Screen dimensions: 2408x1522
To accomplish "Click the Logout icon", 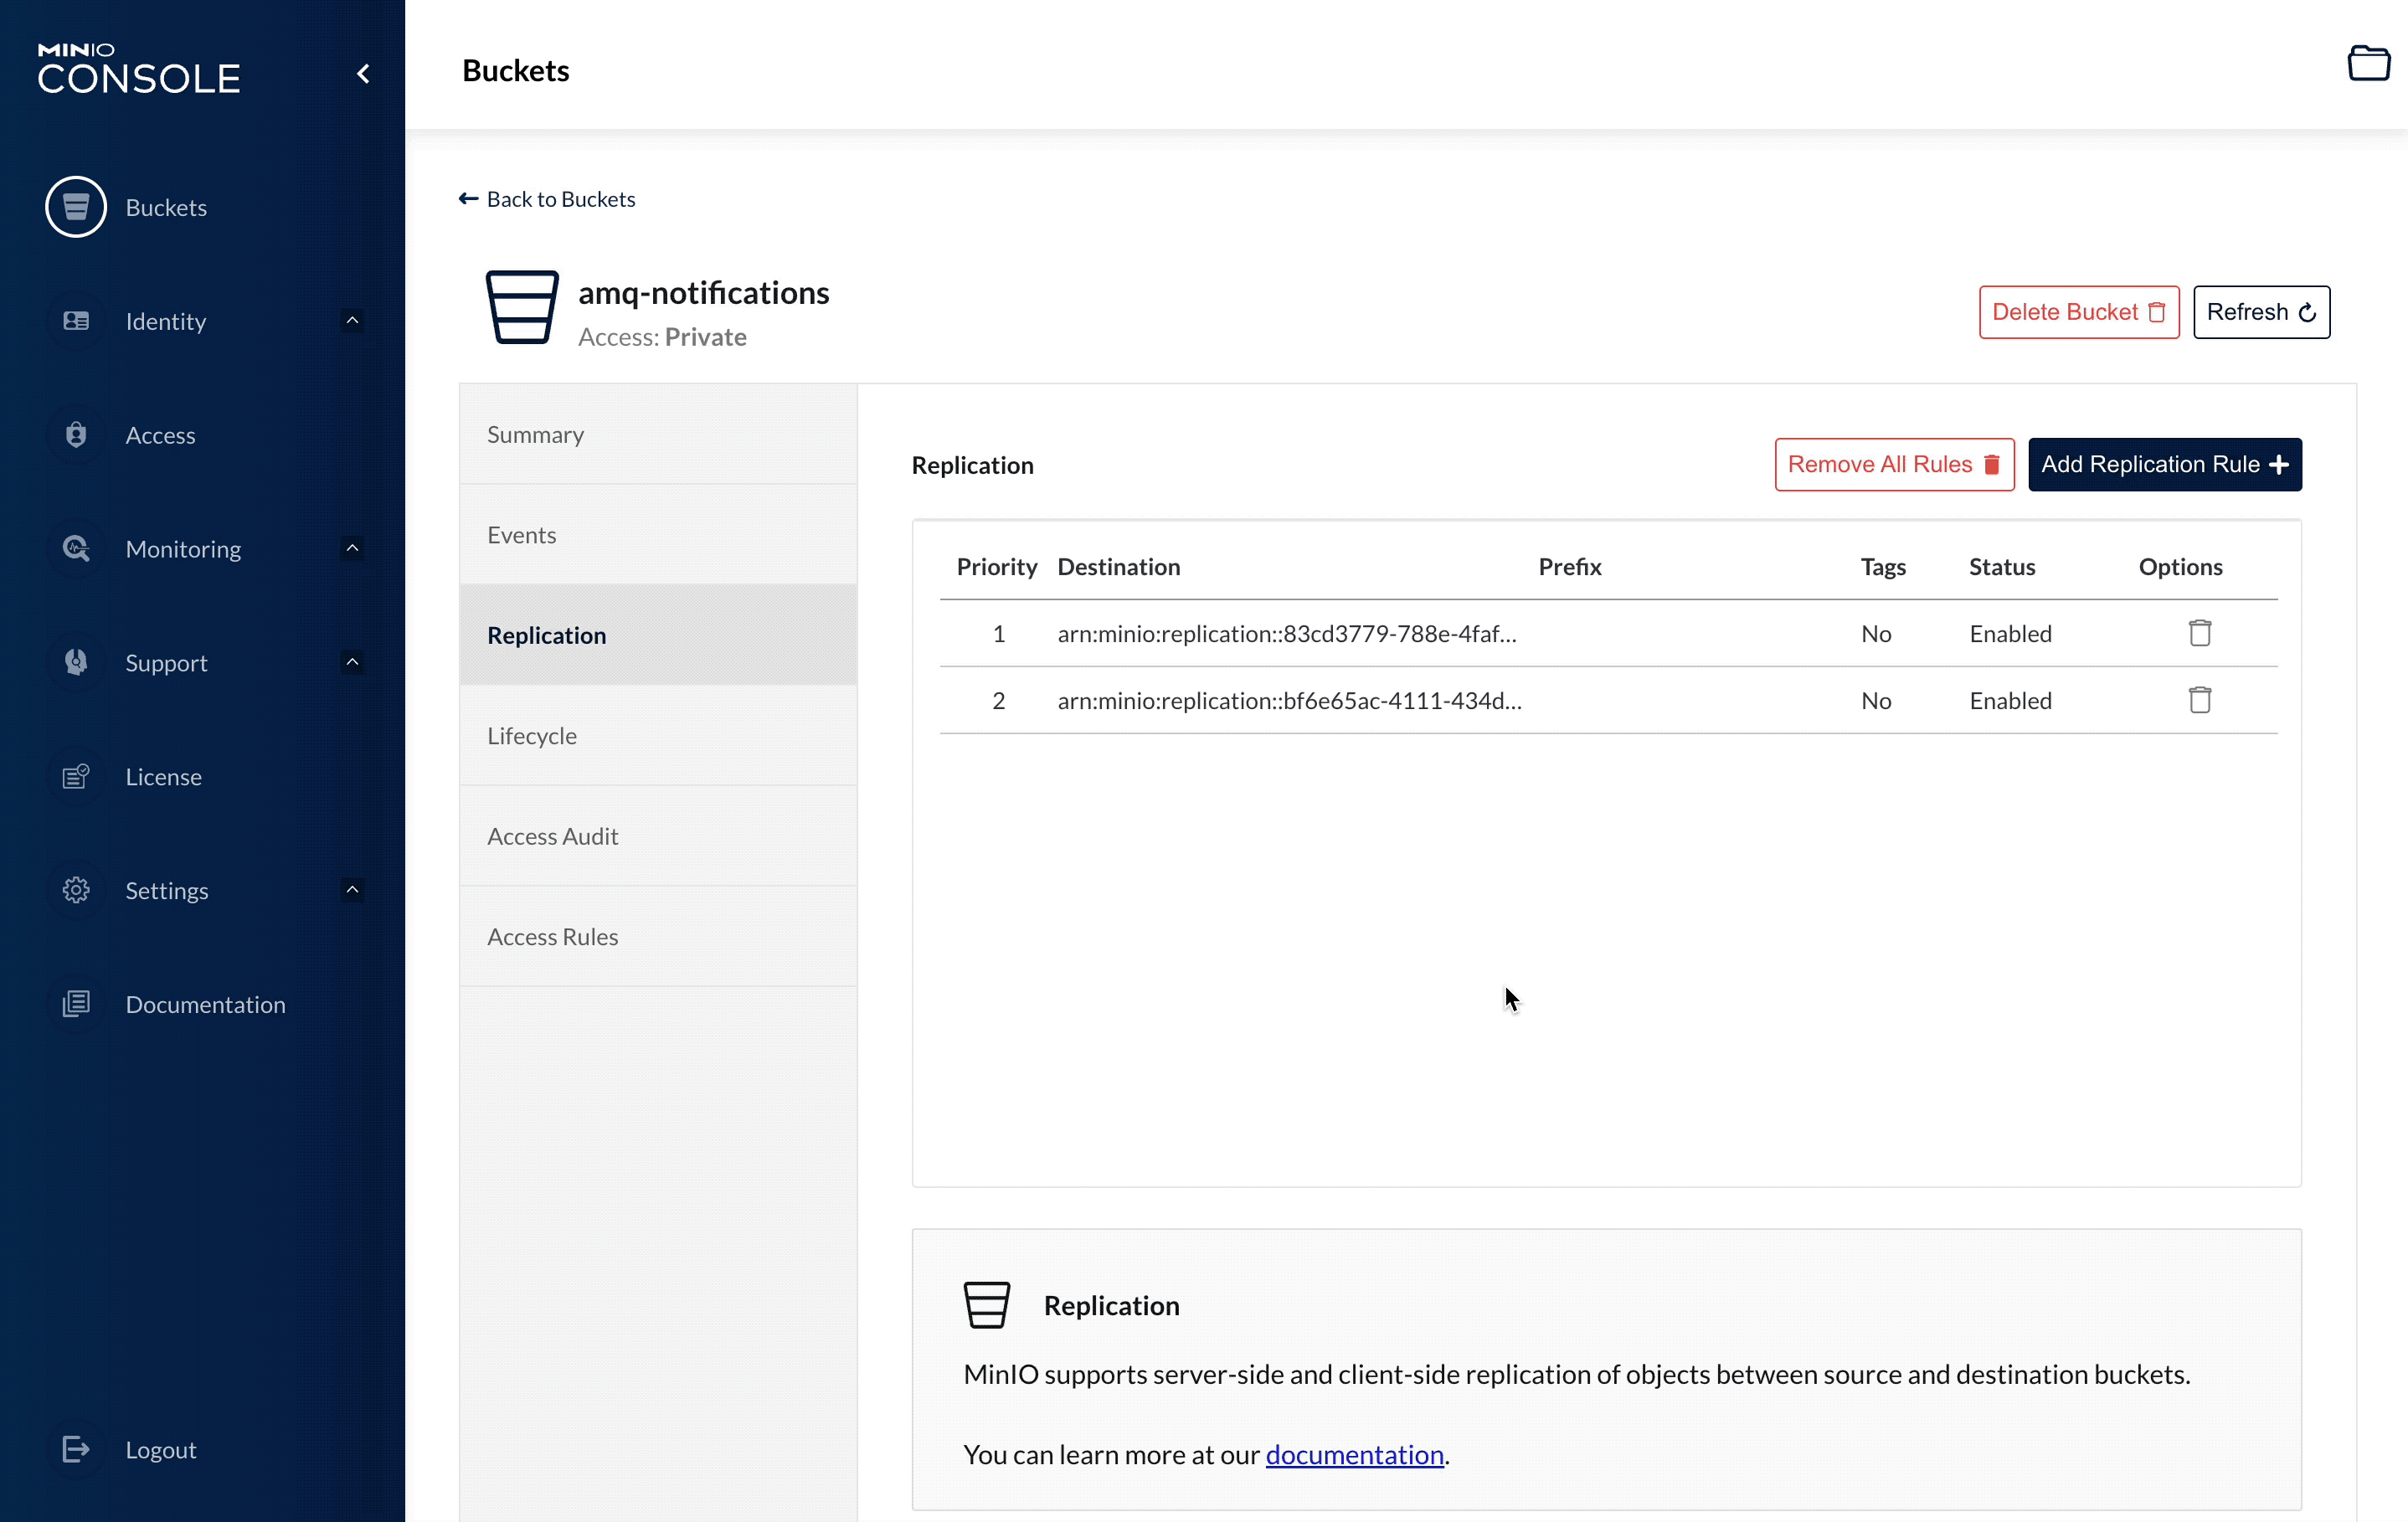I will coord(76,1449).
